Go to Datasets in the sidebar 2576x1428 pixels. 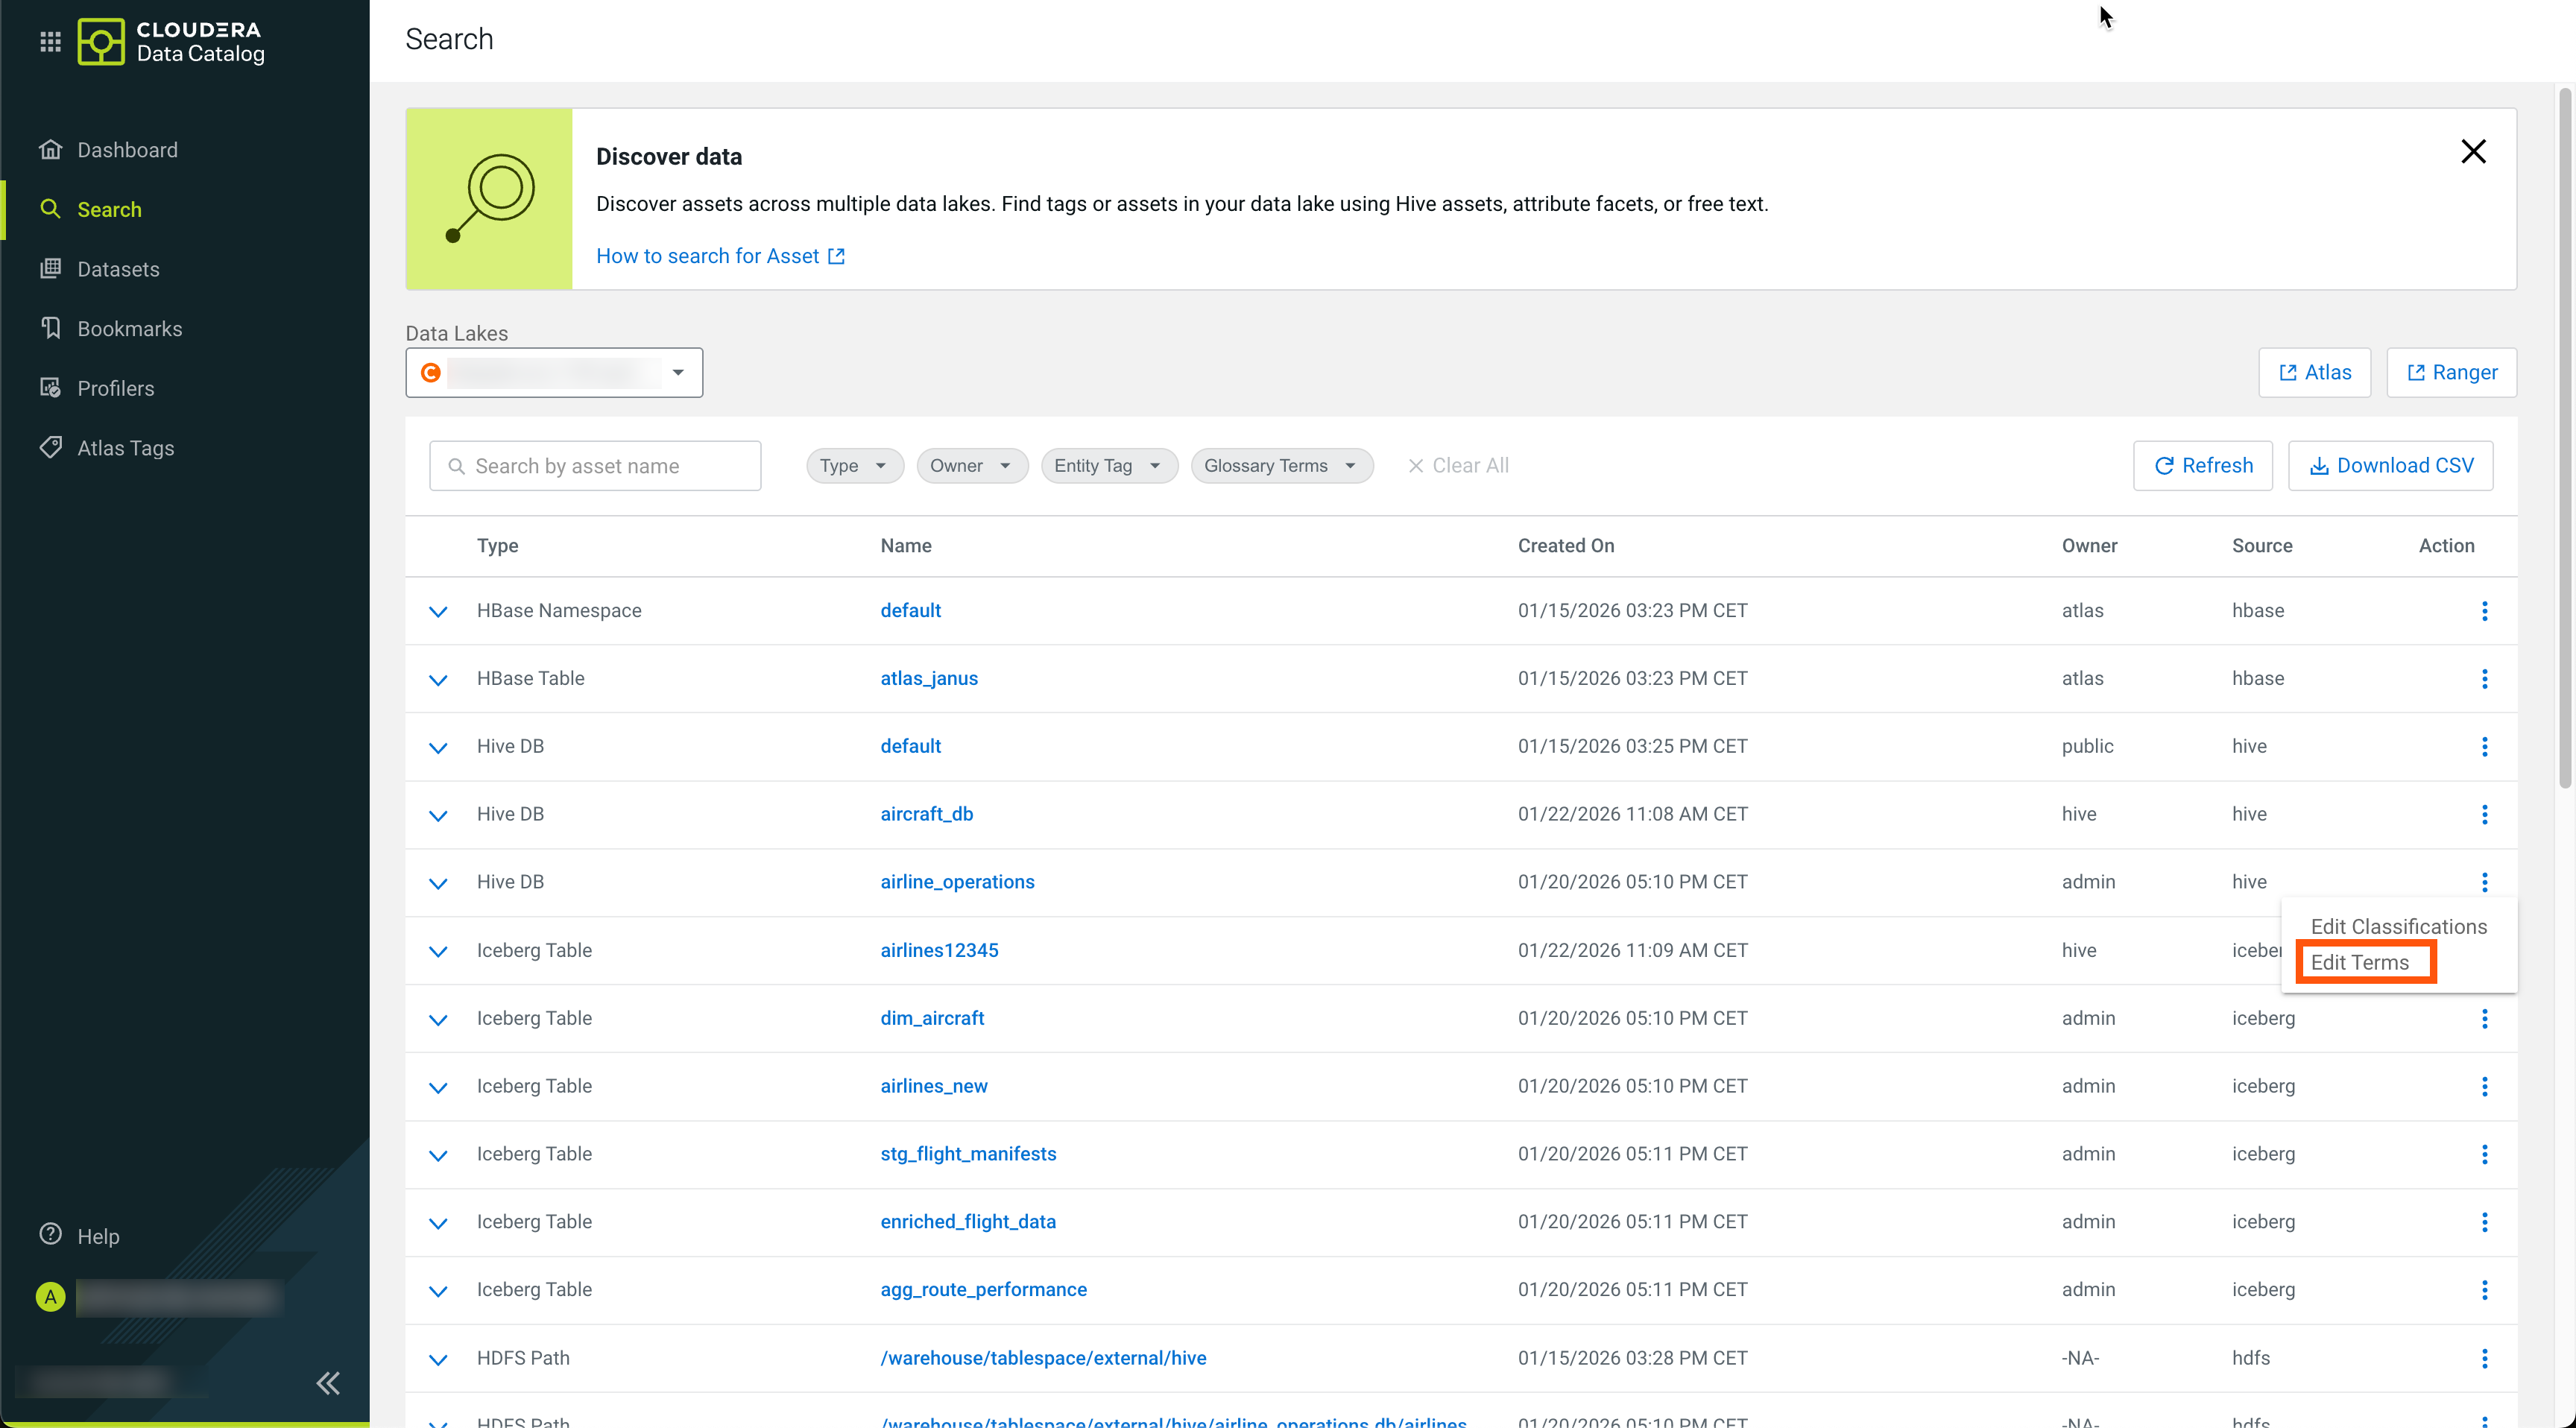(x=118, y=269)
